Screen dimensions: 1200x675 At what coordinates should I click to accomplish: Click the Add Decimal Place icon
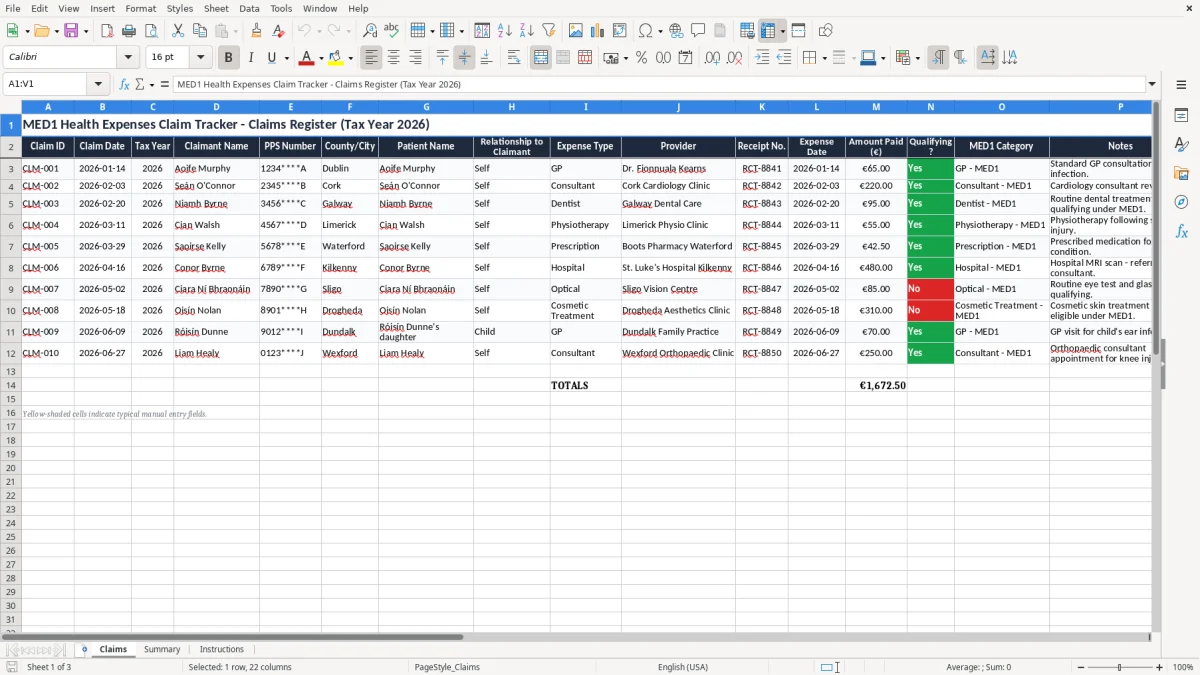712,57
